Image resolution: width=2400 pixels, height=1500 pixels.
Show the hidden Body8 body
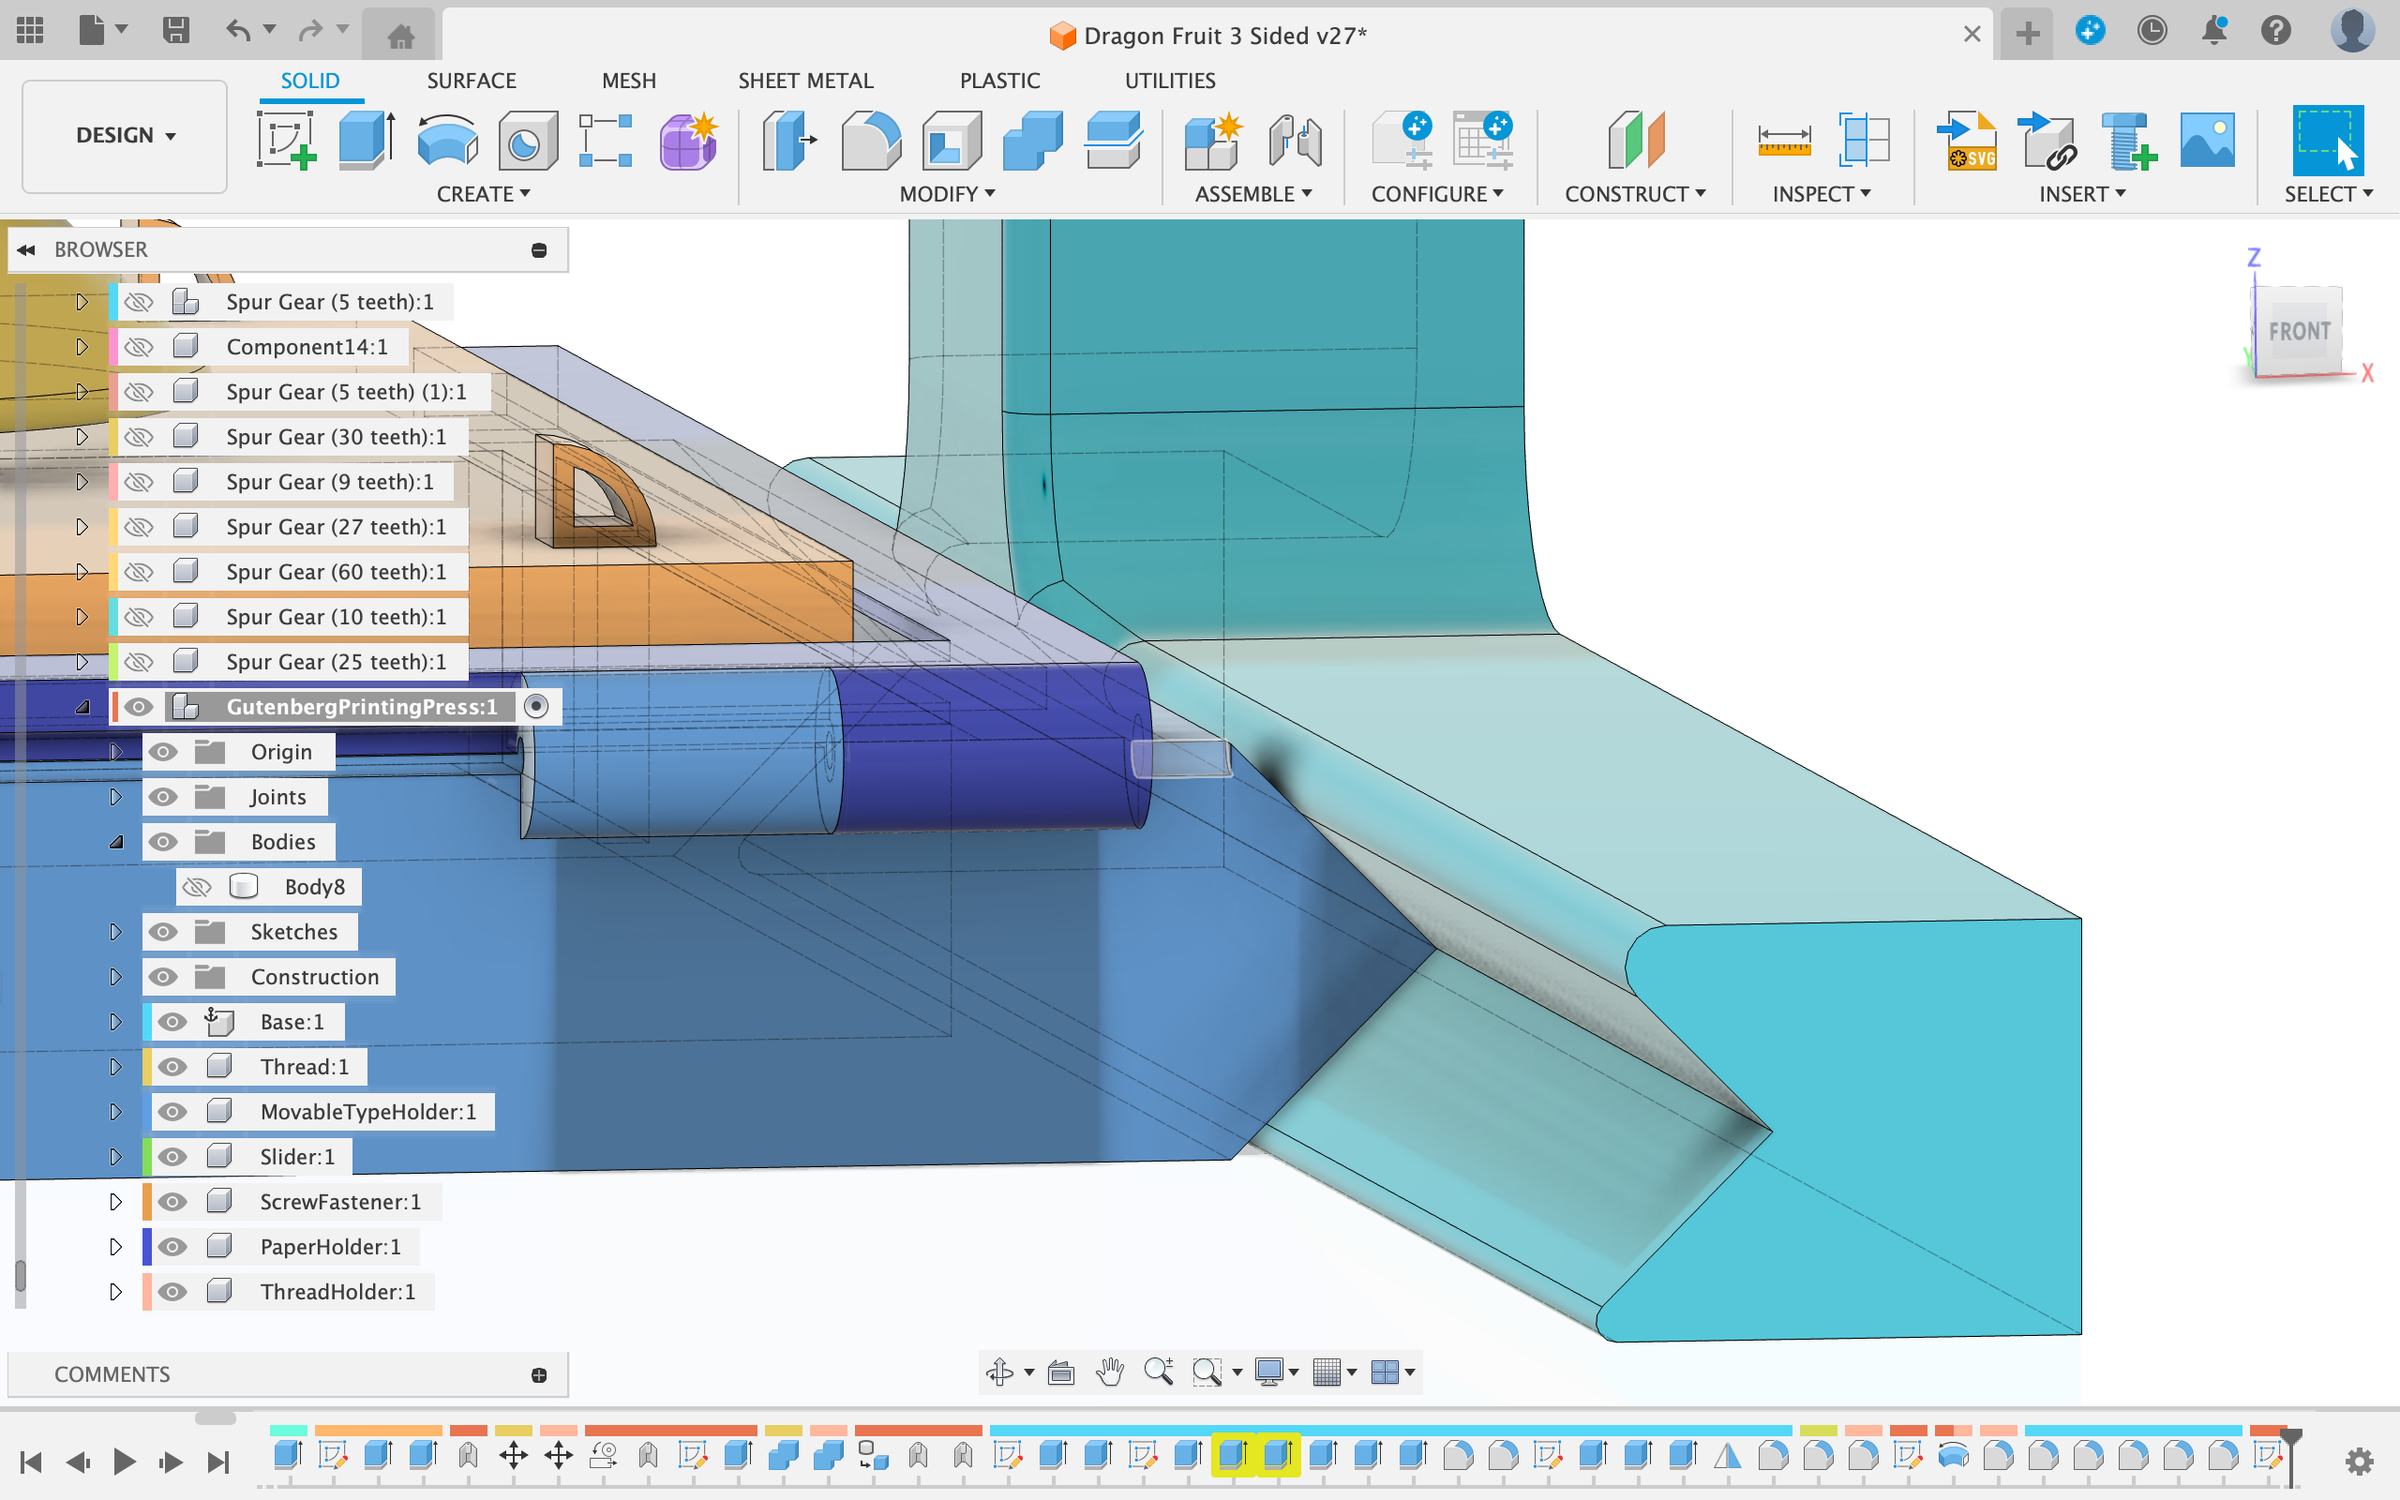click(197, 887)
